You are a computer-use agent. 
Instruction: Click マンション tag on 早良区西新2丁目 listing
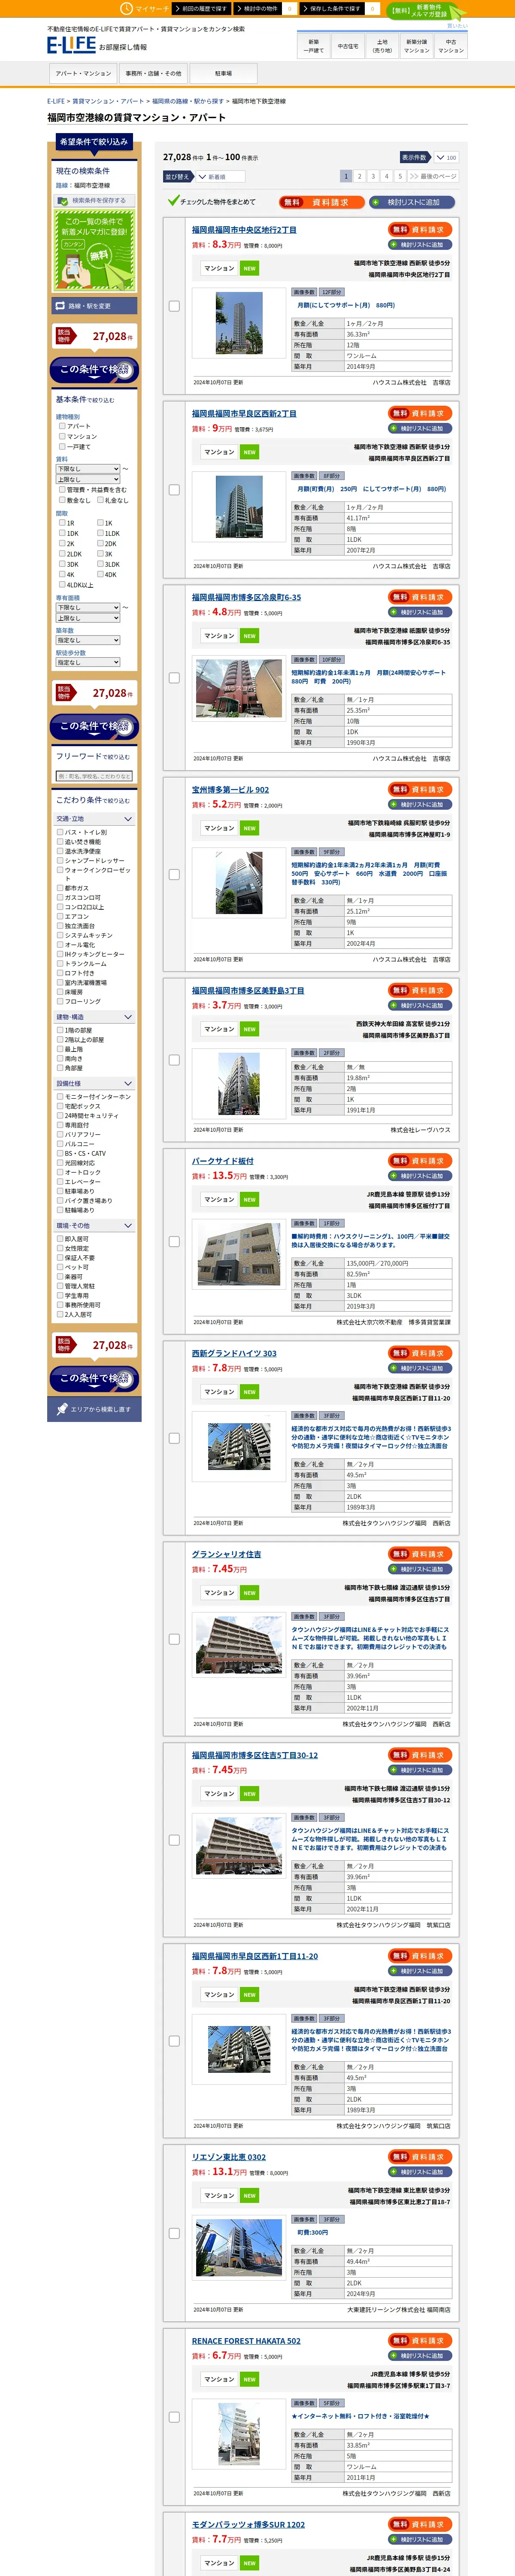(x=219, y=452)
